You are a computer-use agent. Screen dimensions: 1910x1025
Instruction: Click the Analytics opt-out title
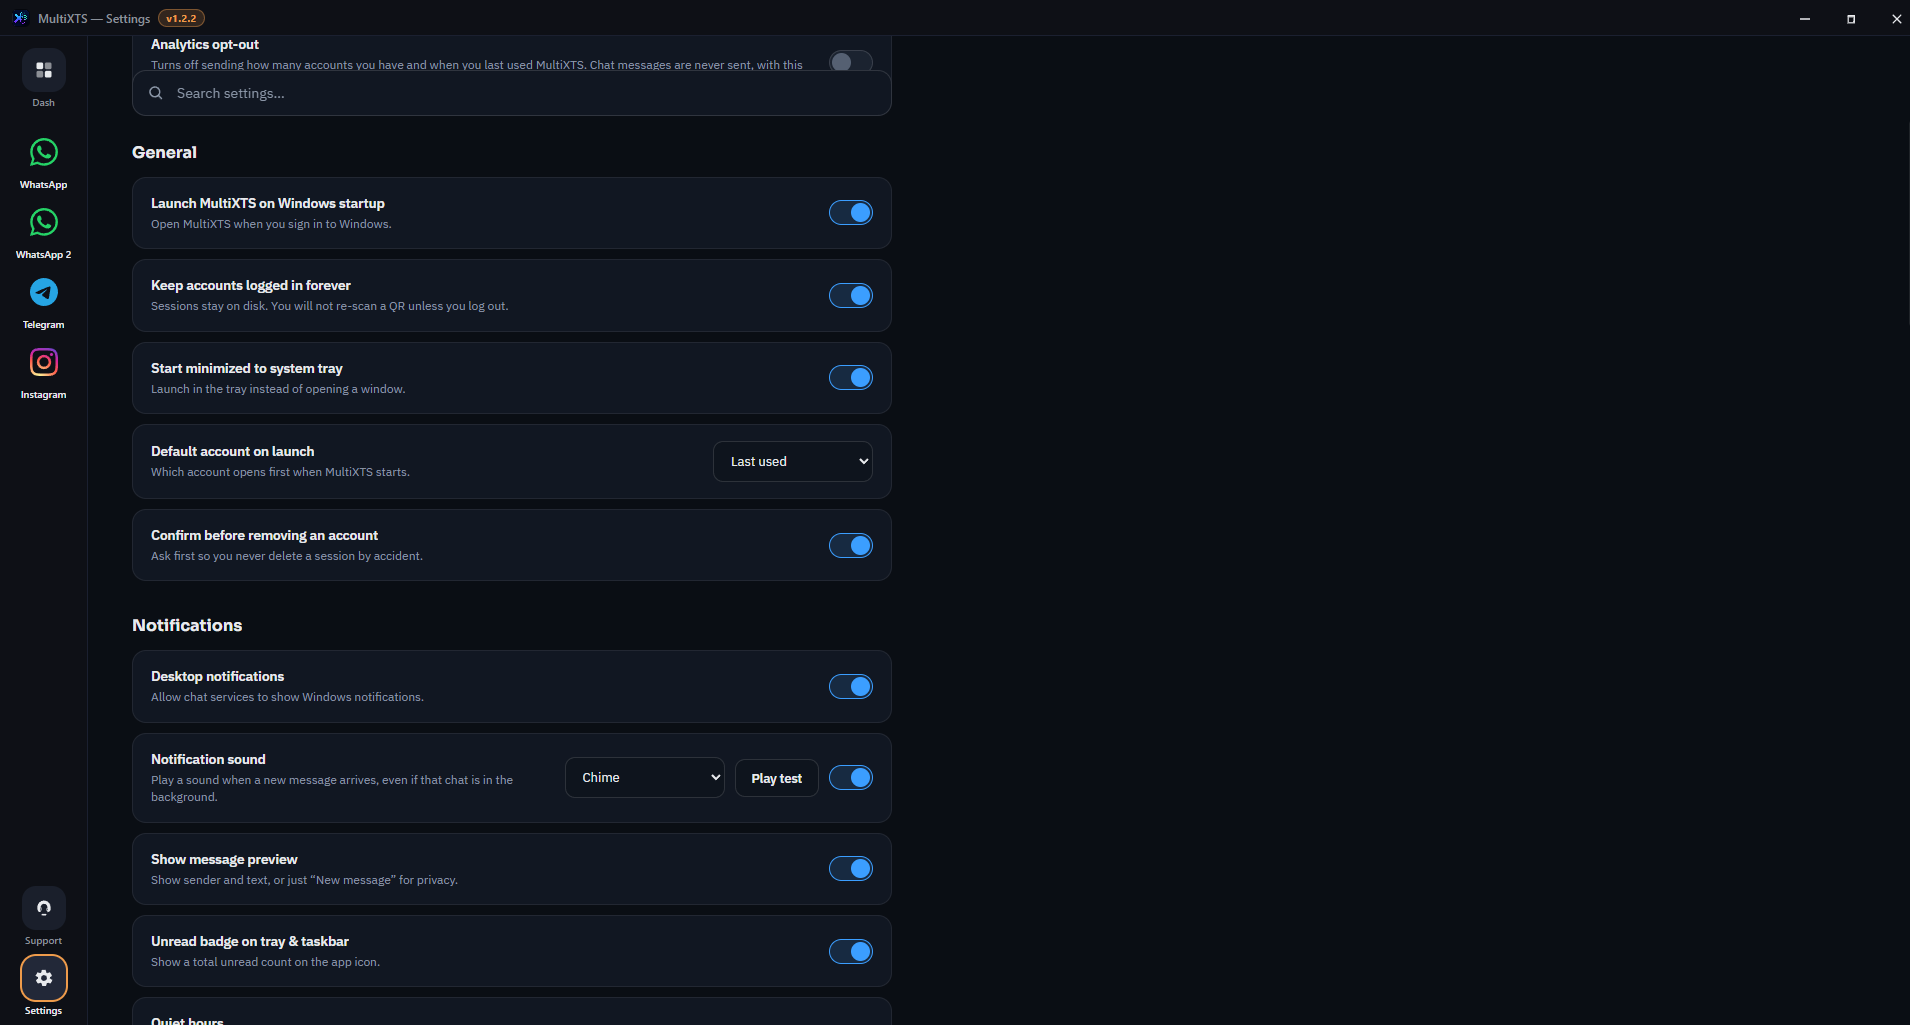(x=205, y=45)
